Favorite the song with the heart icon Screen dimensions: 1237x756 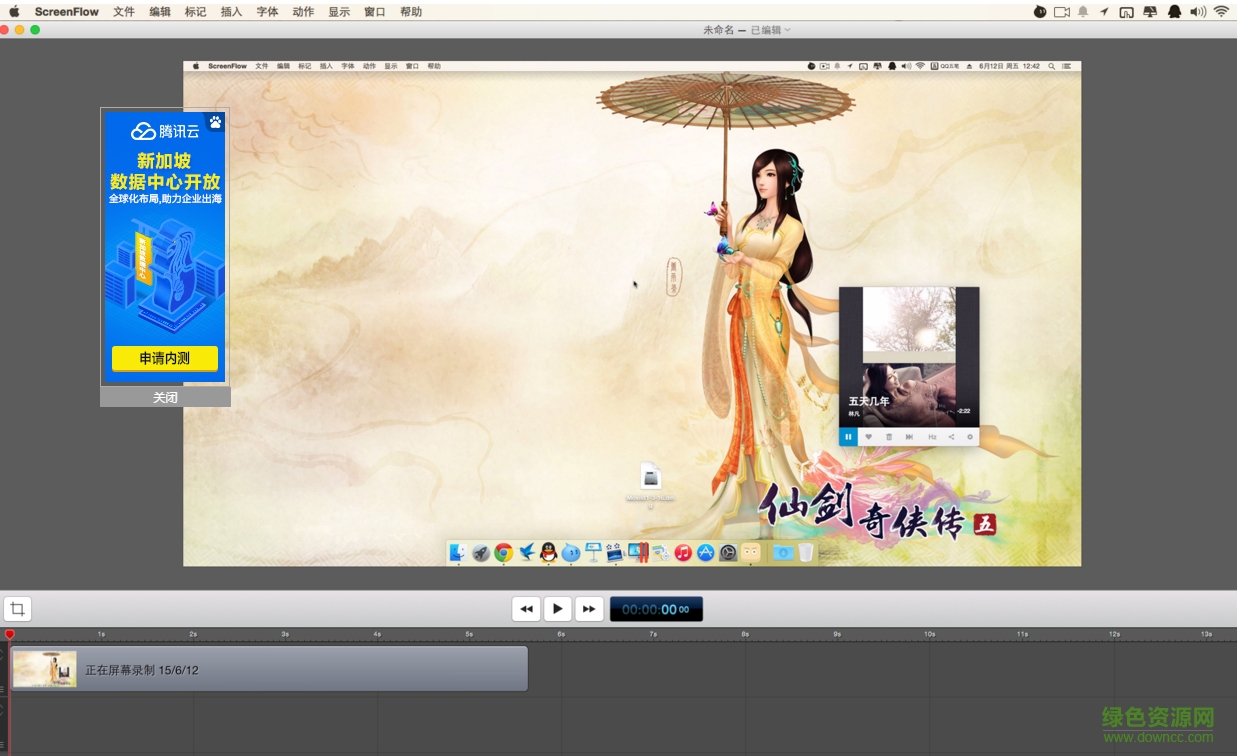pyautogui.click(x=869, y=437)
